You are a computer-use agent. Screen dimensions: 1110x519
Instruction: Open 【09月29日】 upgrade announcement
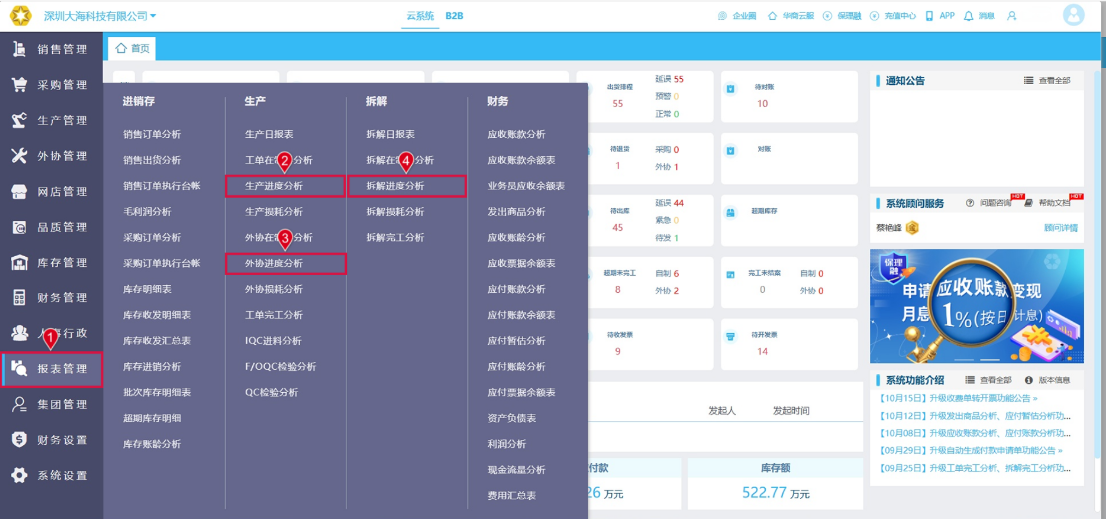pos(970,450)
